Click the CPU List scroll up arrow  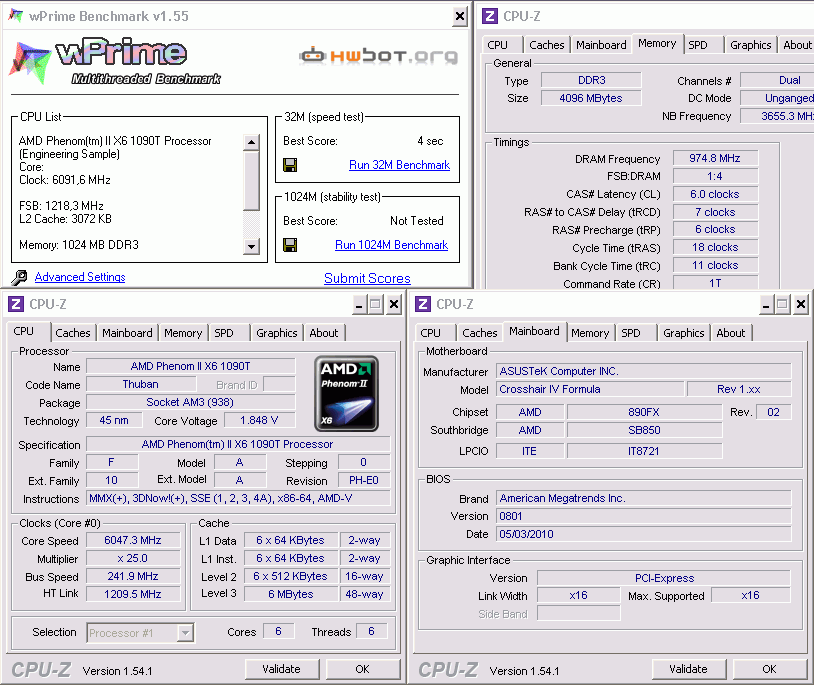tap(251, 142)
